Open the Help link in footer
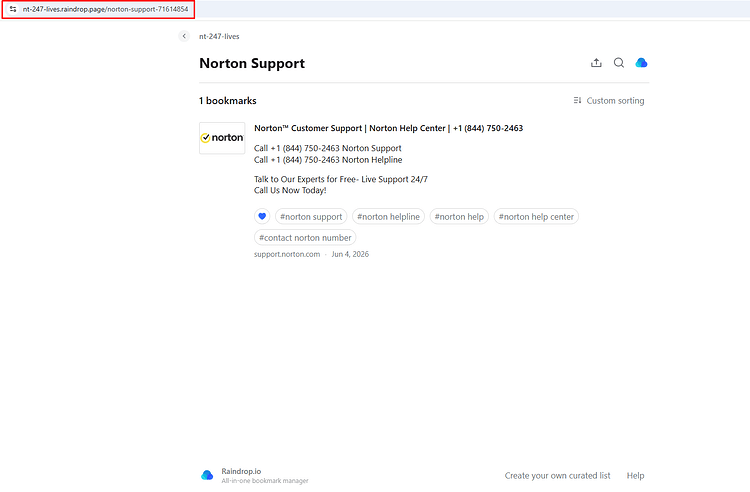Viewport: 750px width, 492px height. [635, 476]
